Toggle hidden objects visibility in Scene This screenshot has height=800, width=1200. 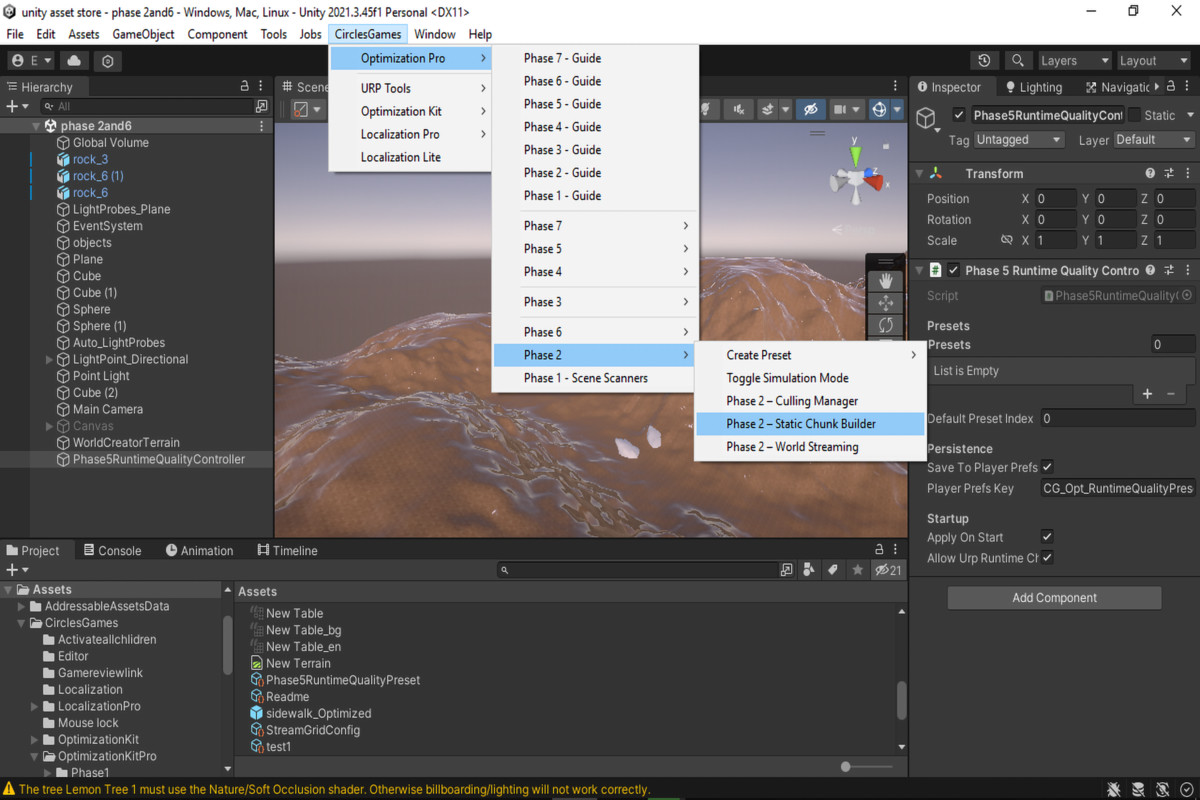pos(811,109)
